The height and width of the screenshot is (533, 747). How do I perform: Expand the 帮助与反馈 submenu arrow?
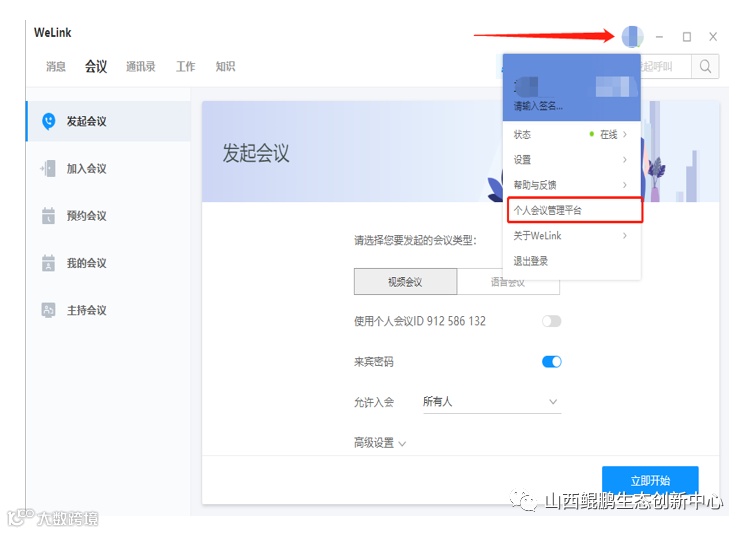click(625, 185)
